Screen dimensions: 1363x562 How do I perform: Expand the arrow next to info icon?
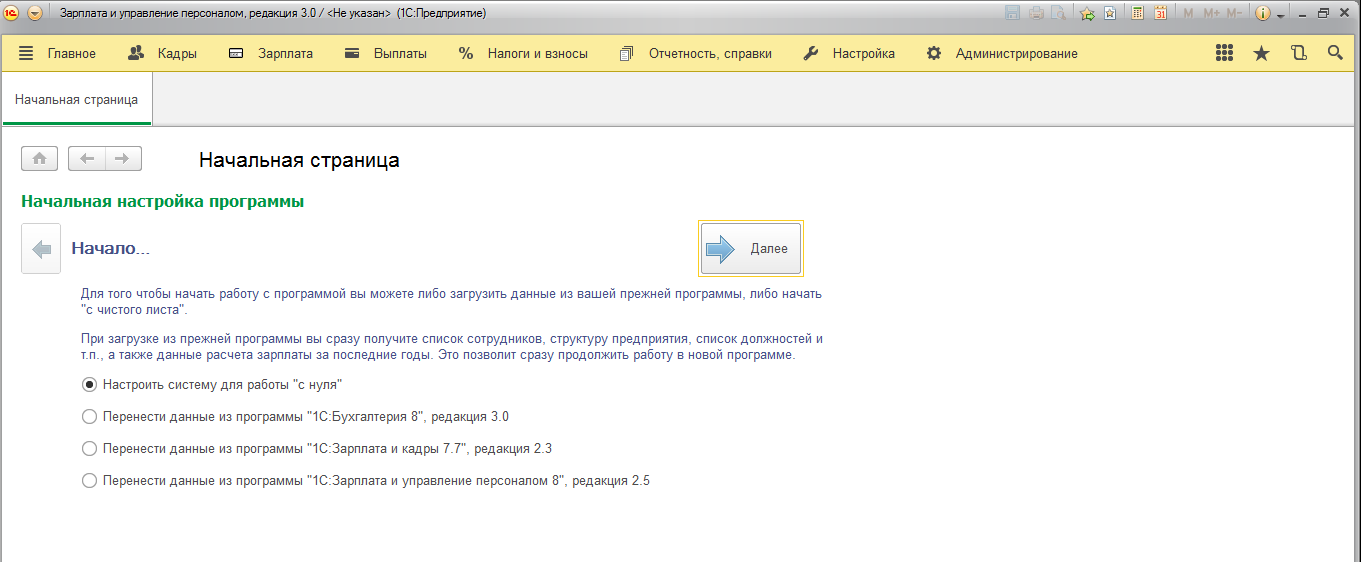(x=1280, y=16)
